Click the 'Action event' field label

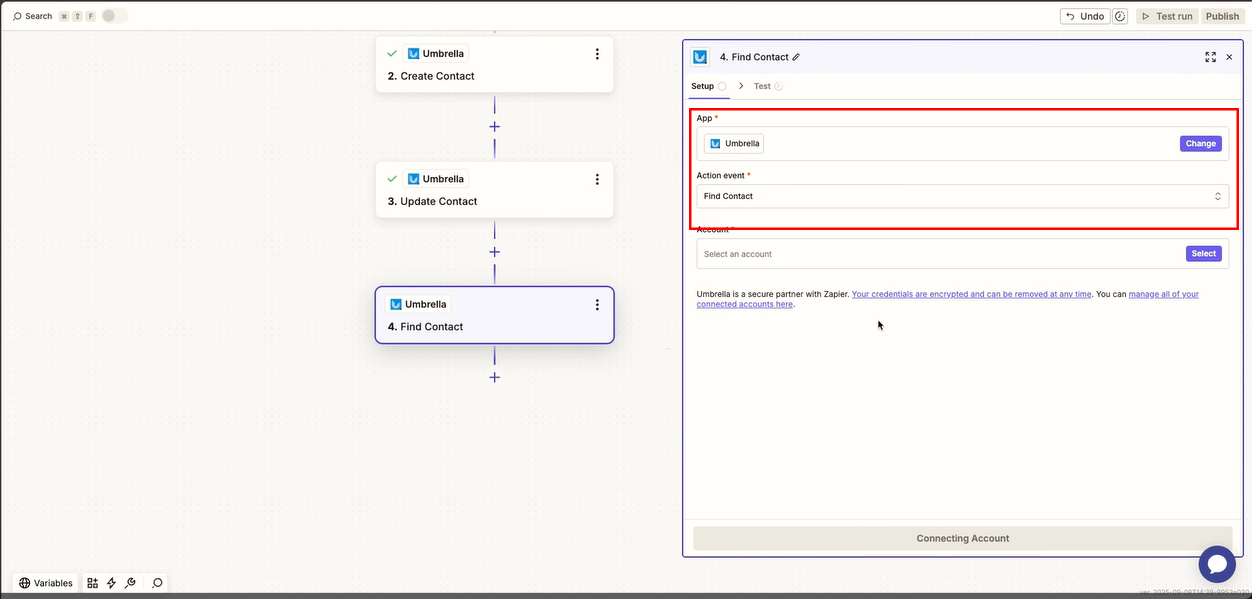721,175
